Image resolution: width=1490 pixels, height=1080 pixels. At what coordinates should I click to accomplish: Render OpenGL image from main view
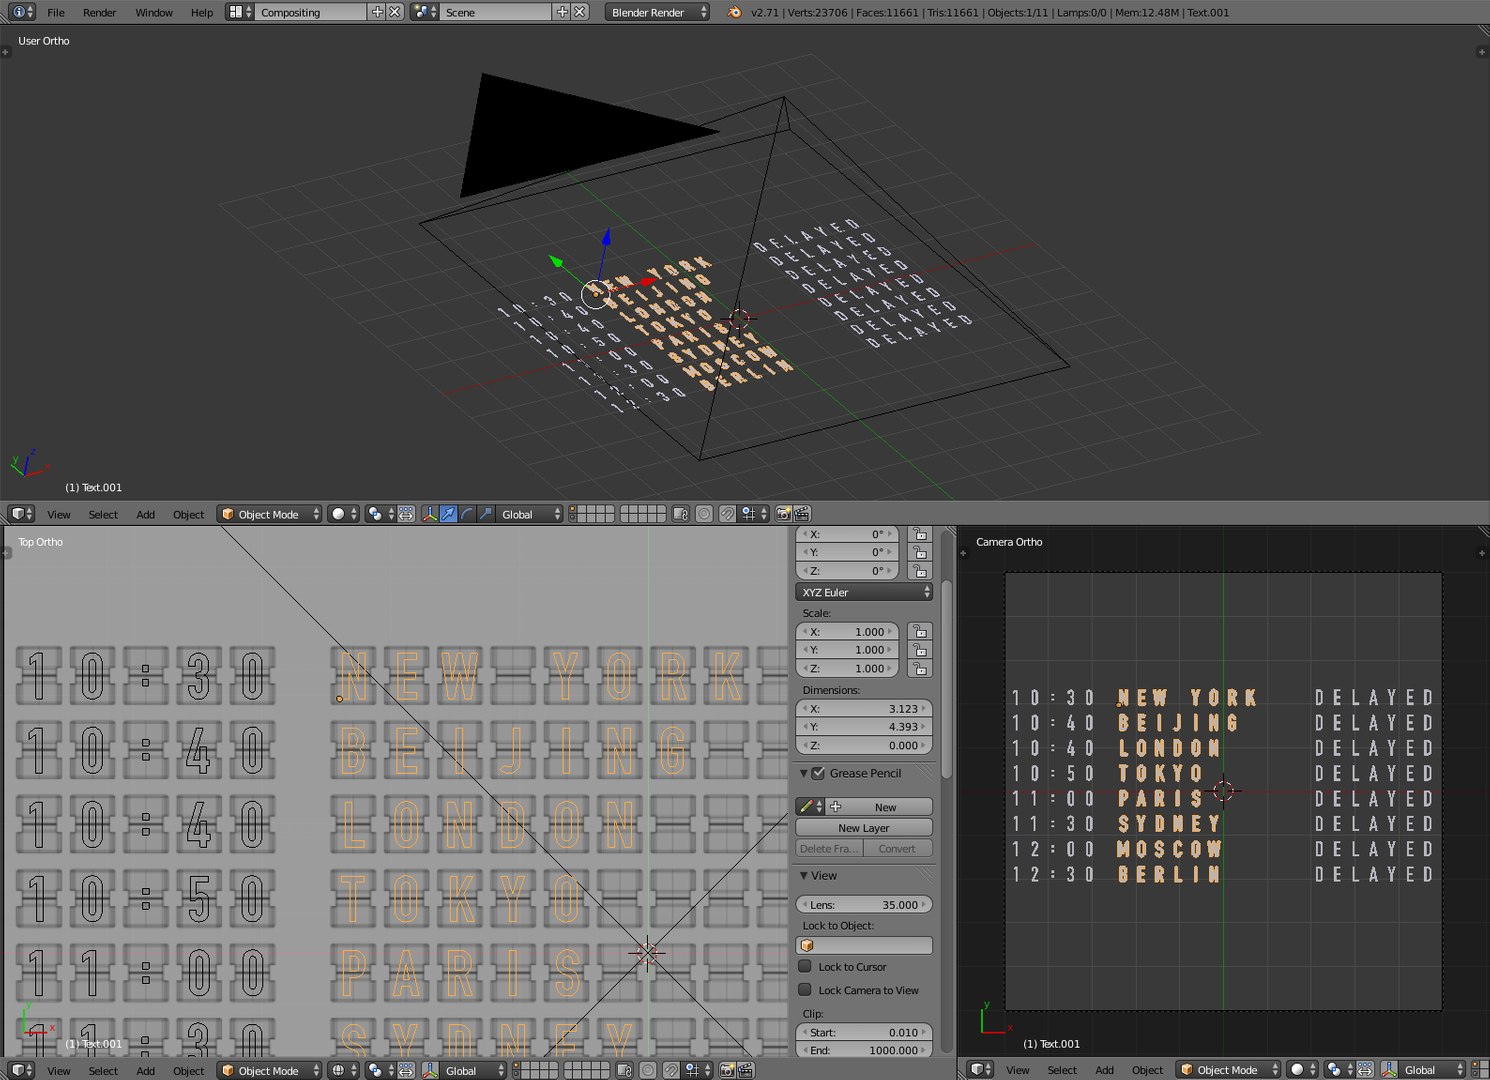784,514
